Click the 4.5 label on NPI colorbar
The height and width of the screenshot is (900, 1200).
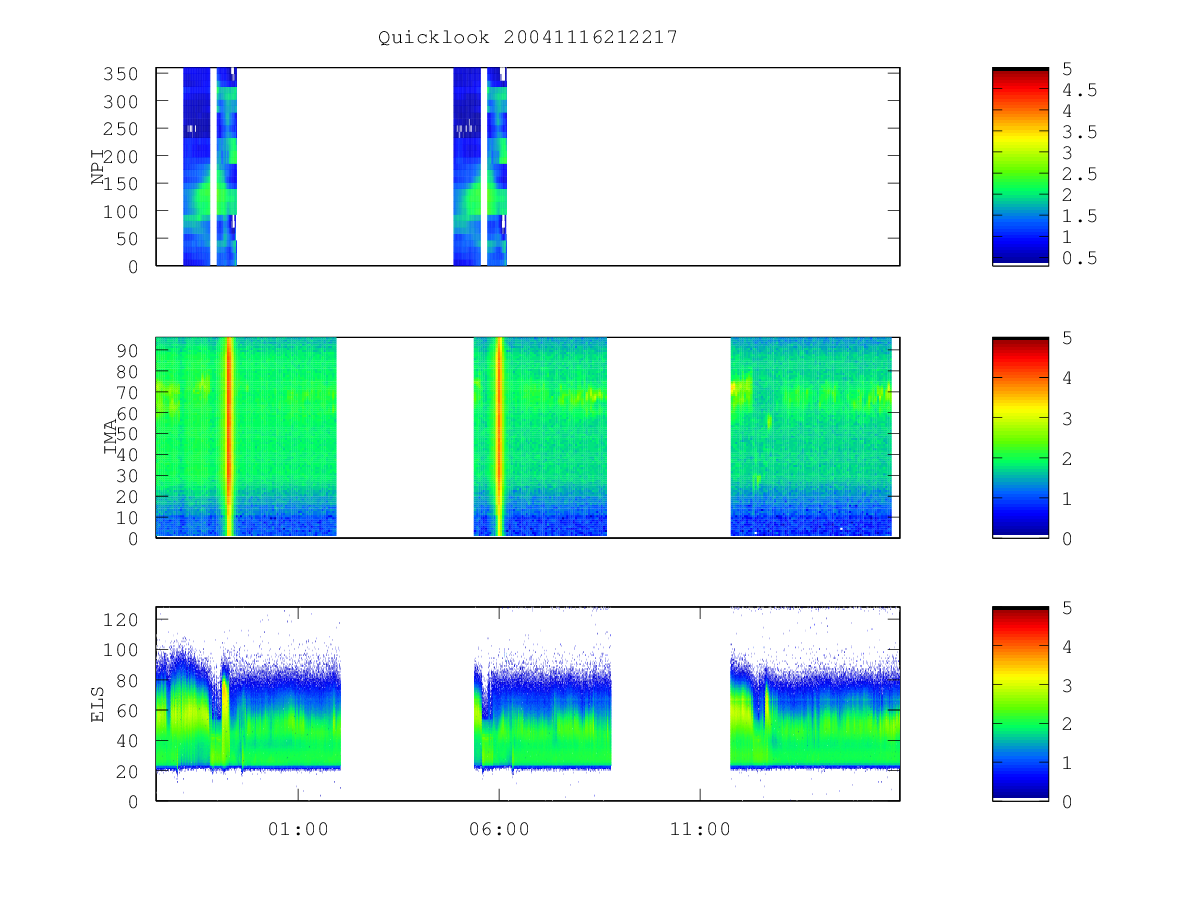pyautogui.click(x=1079, y=90)
